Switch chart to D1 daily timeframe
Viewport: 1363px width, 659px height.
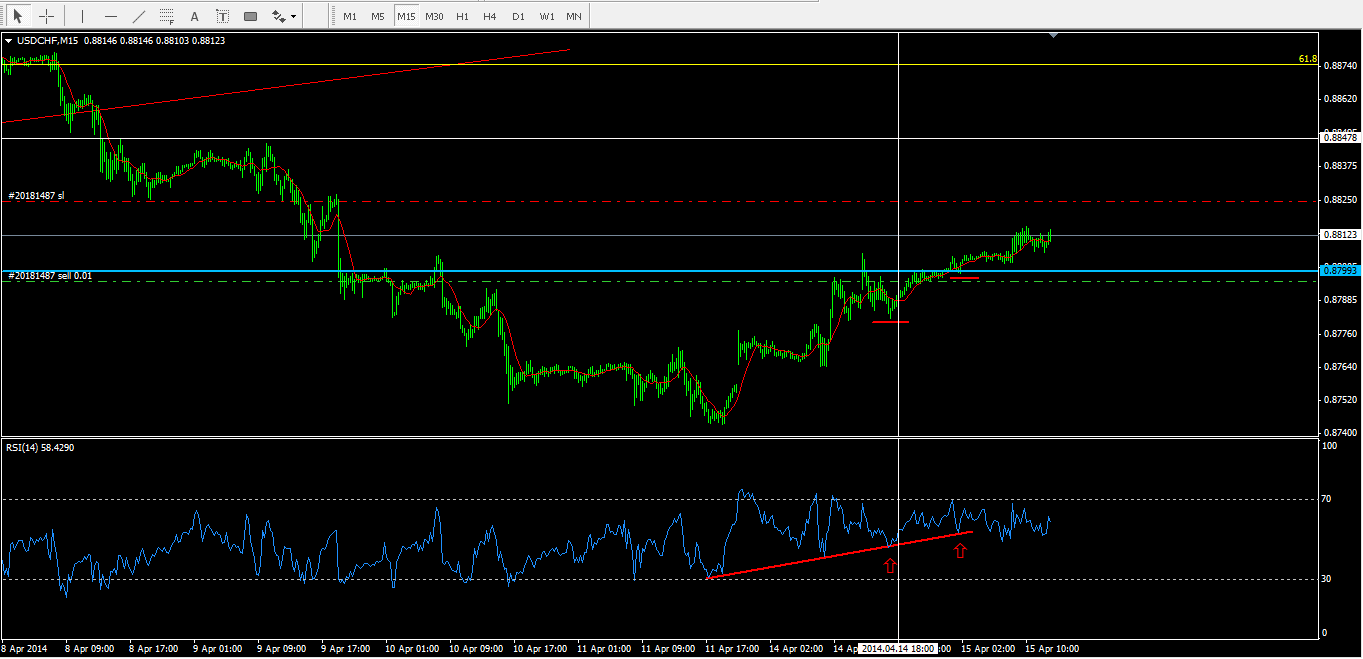(517, 17)
